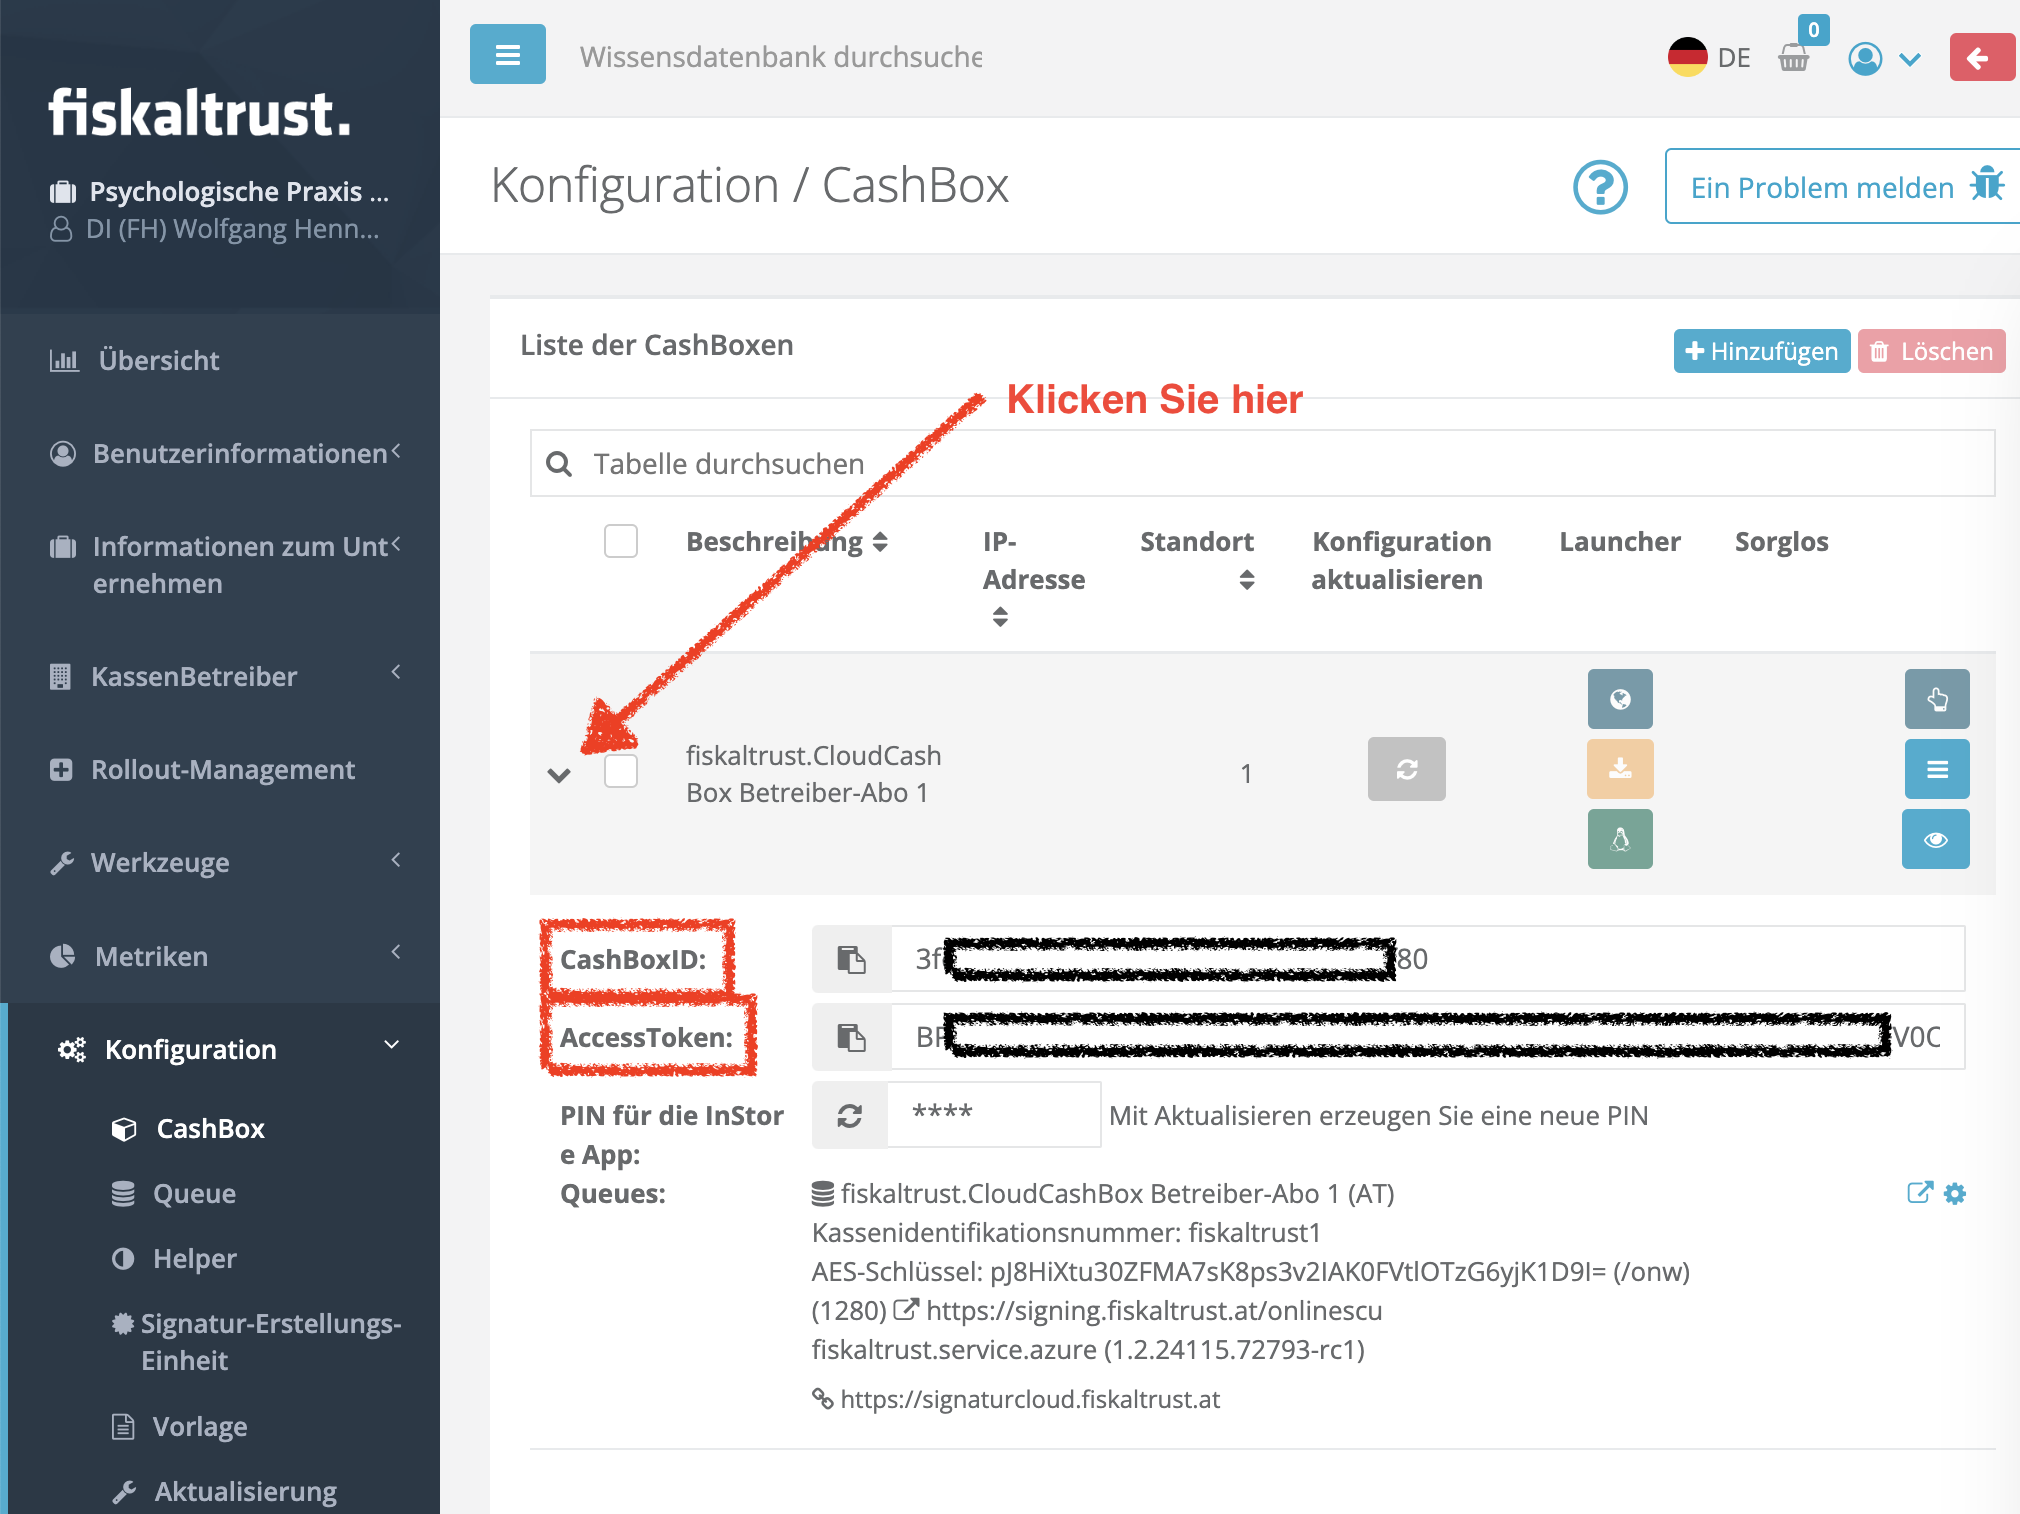Click queue name fiskaltrust.CloudCashBox Betreiber-Abo 1 (AT)
The width and height of the screenshot is (2020, 1514).
(x=1117, y=1193)
